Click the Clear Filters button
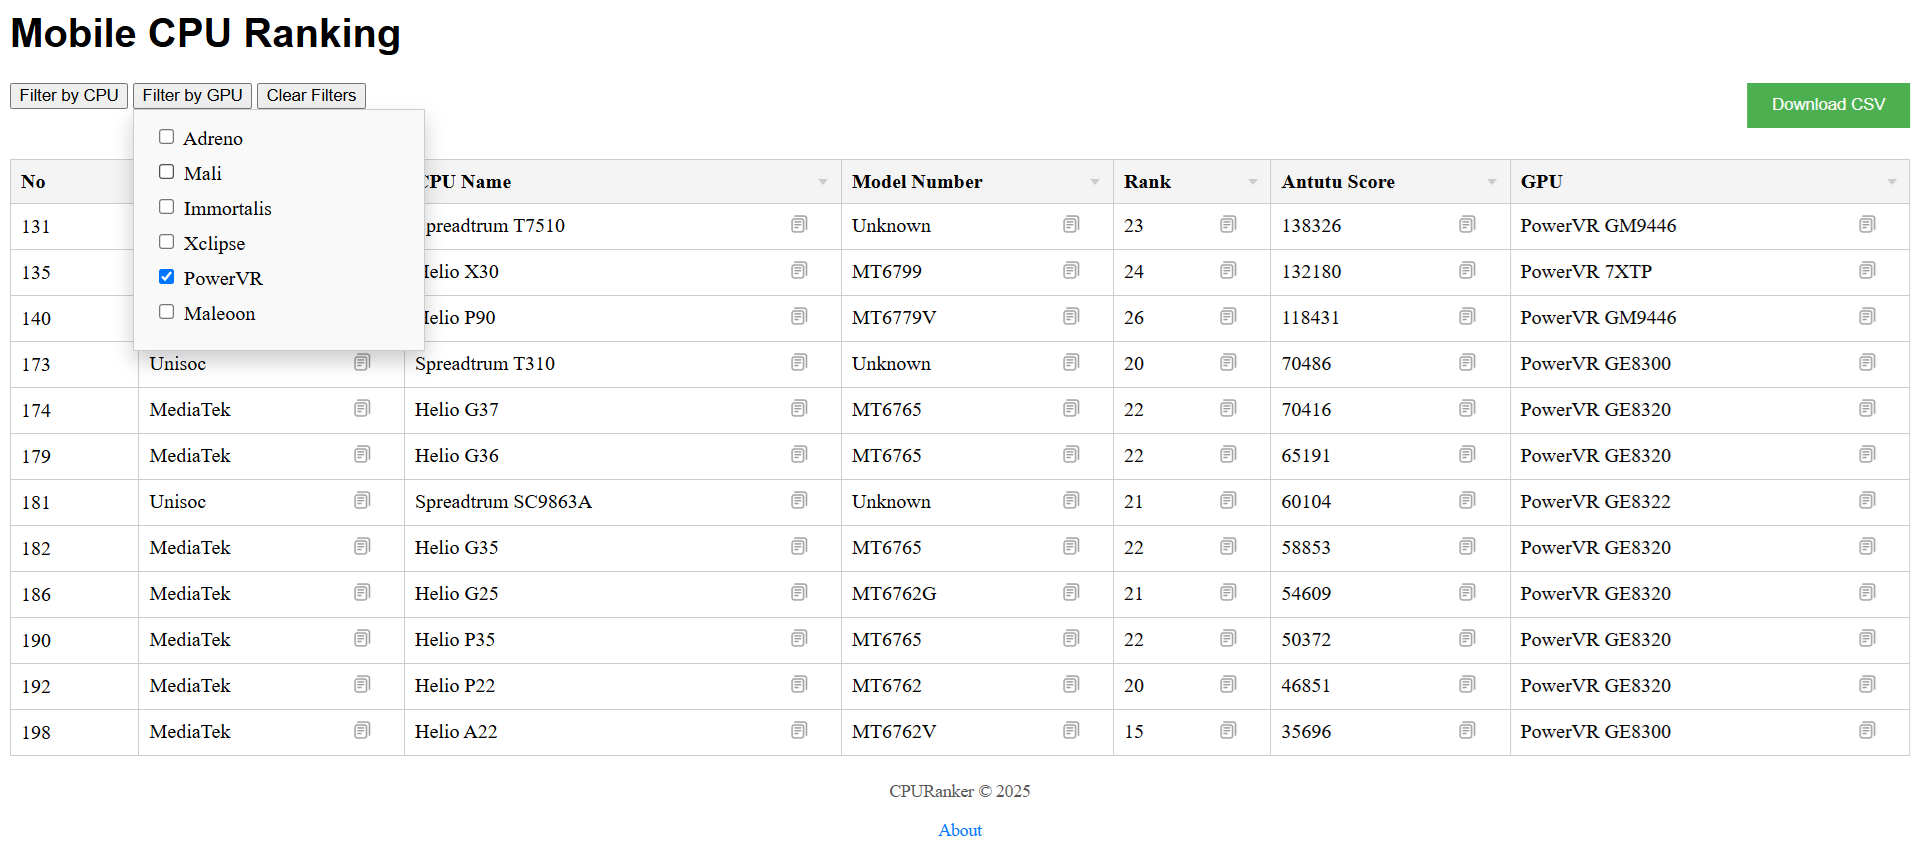This screenshot has height=853, width=1919. click(311, 95)
